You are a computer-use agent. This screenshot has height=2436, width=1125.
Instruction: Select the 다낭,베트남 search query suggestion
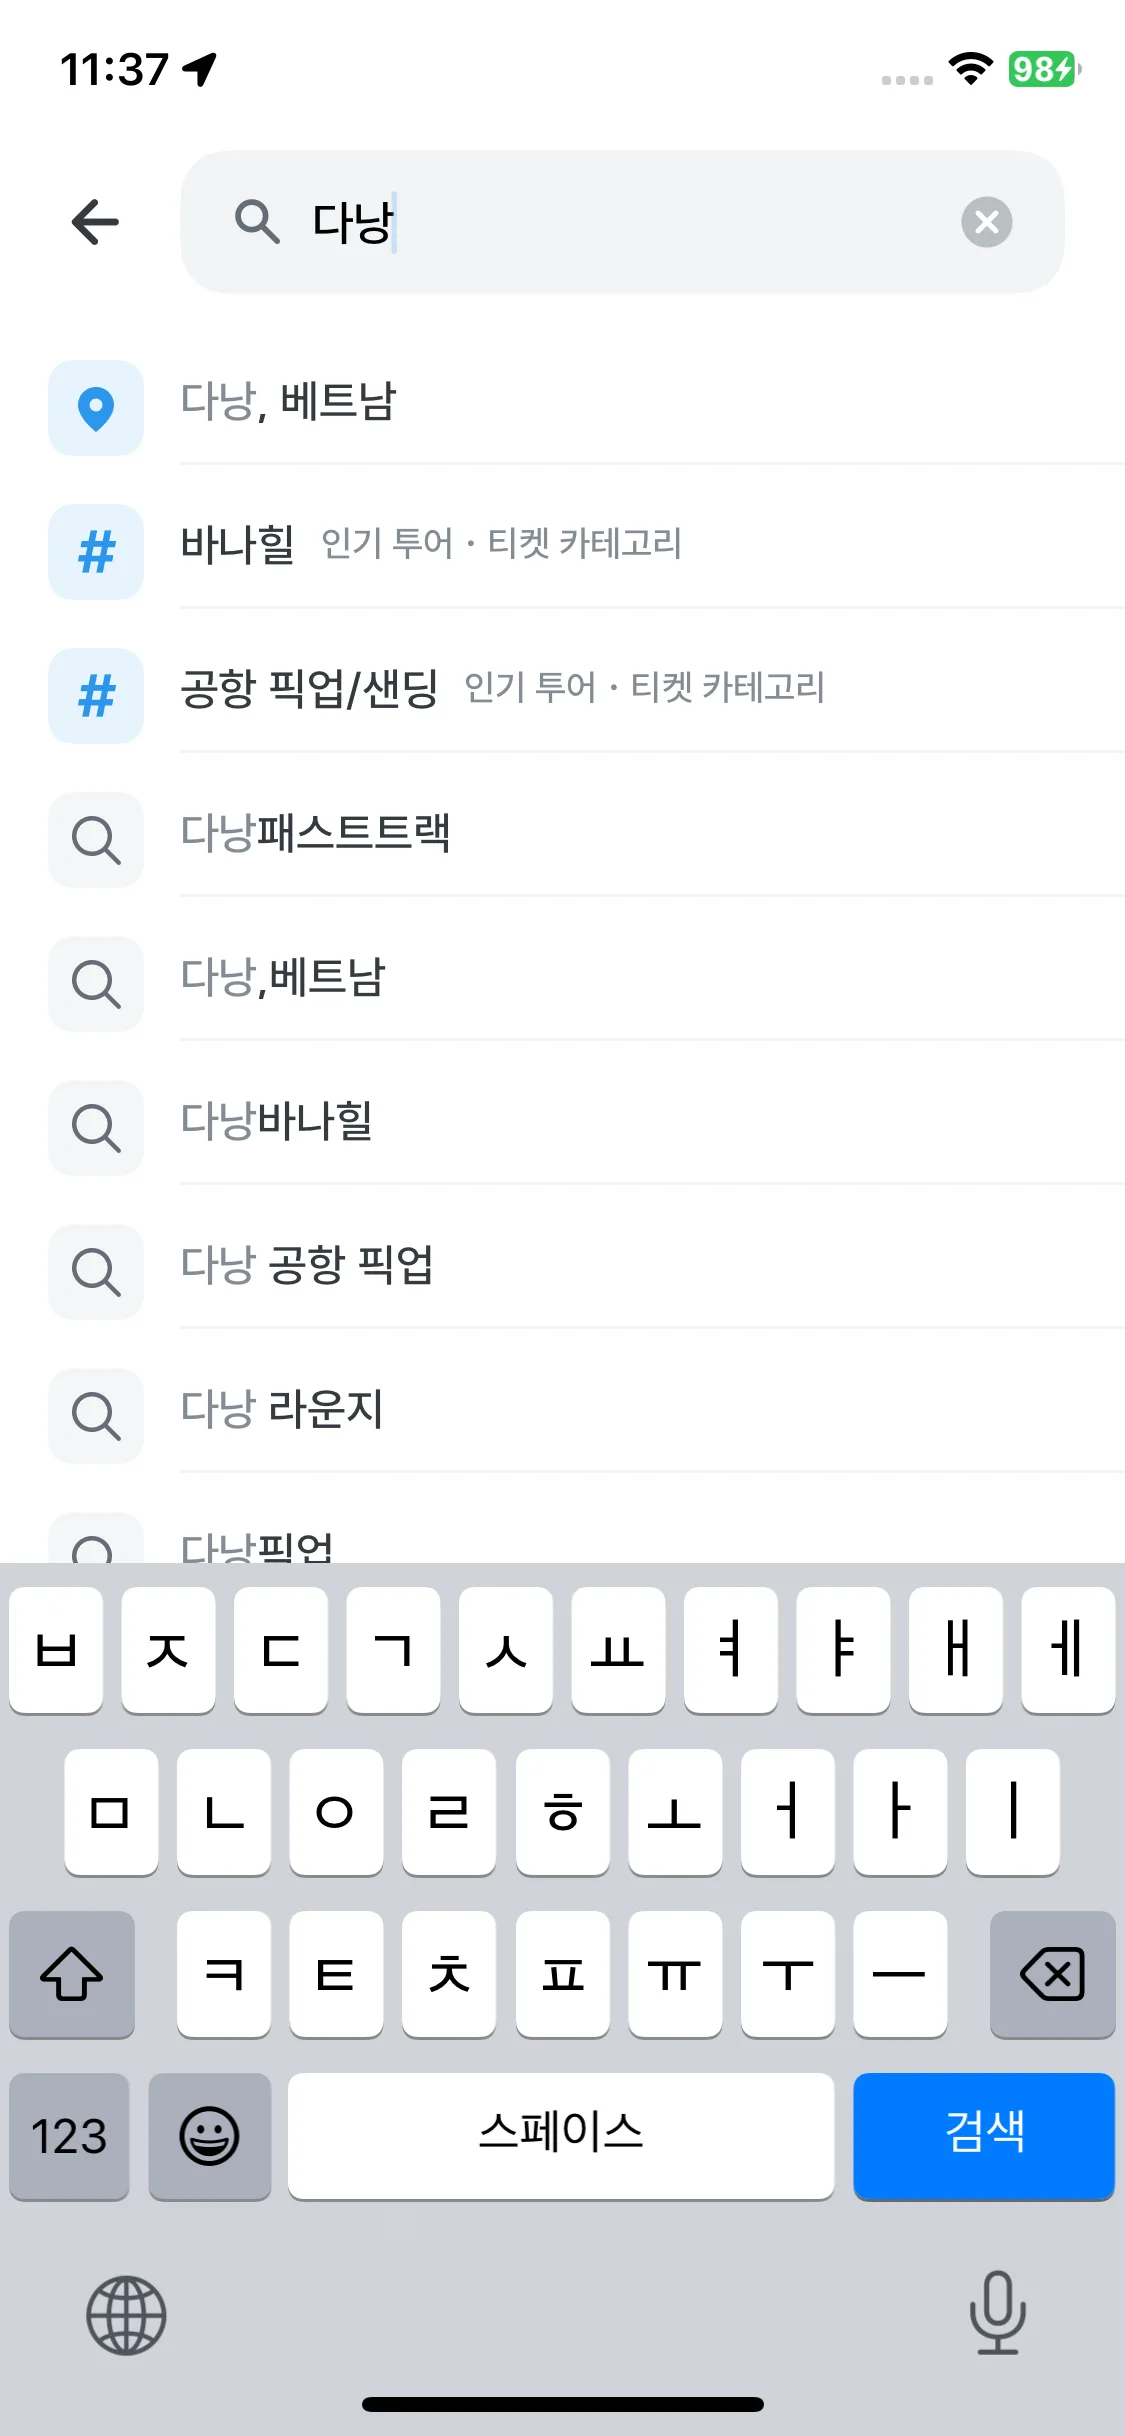pos(283,977)
